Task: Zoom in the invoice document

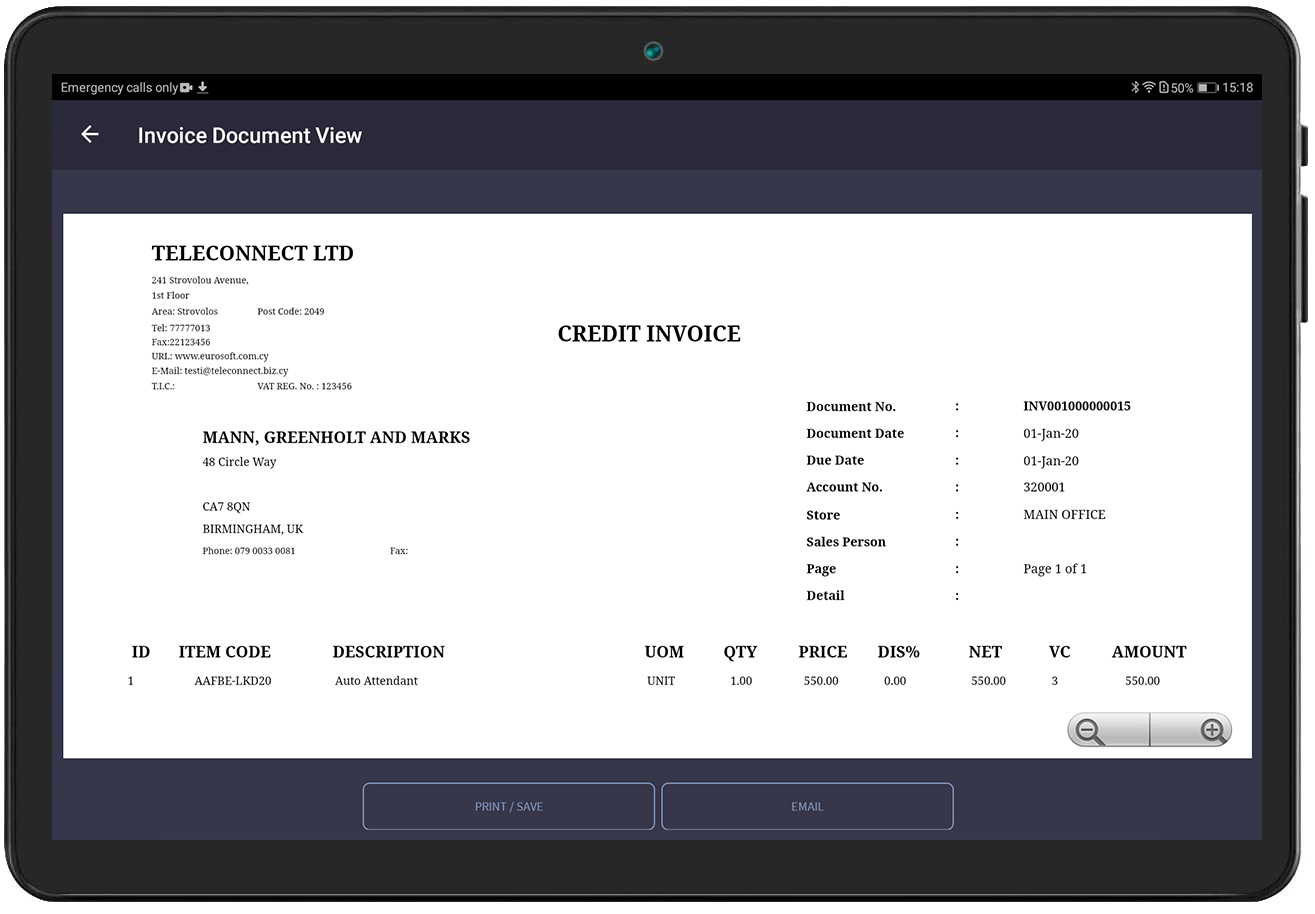Action: click(x=1212, y=731)
